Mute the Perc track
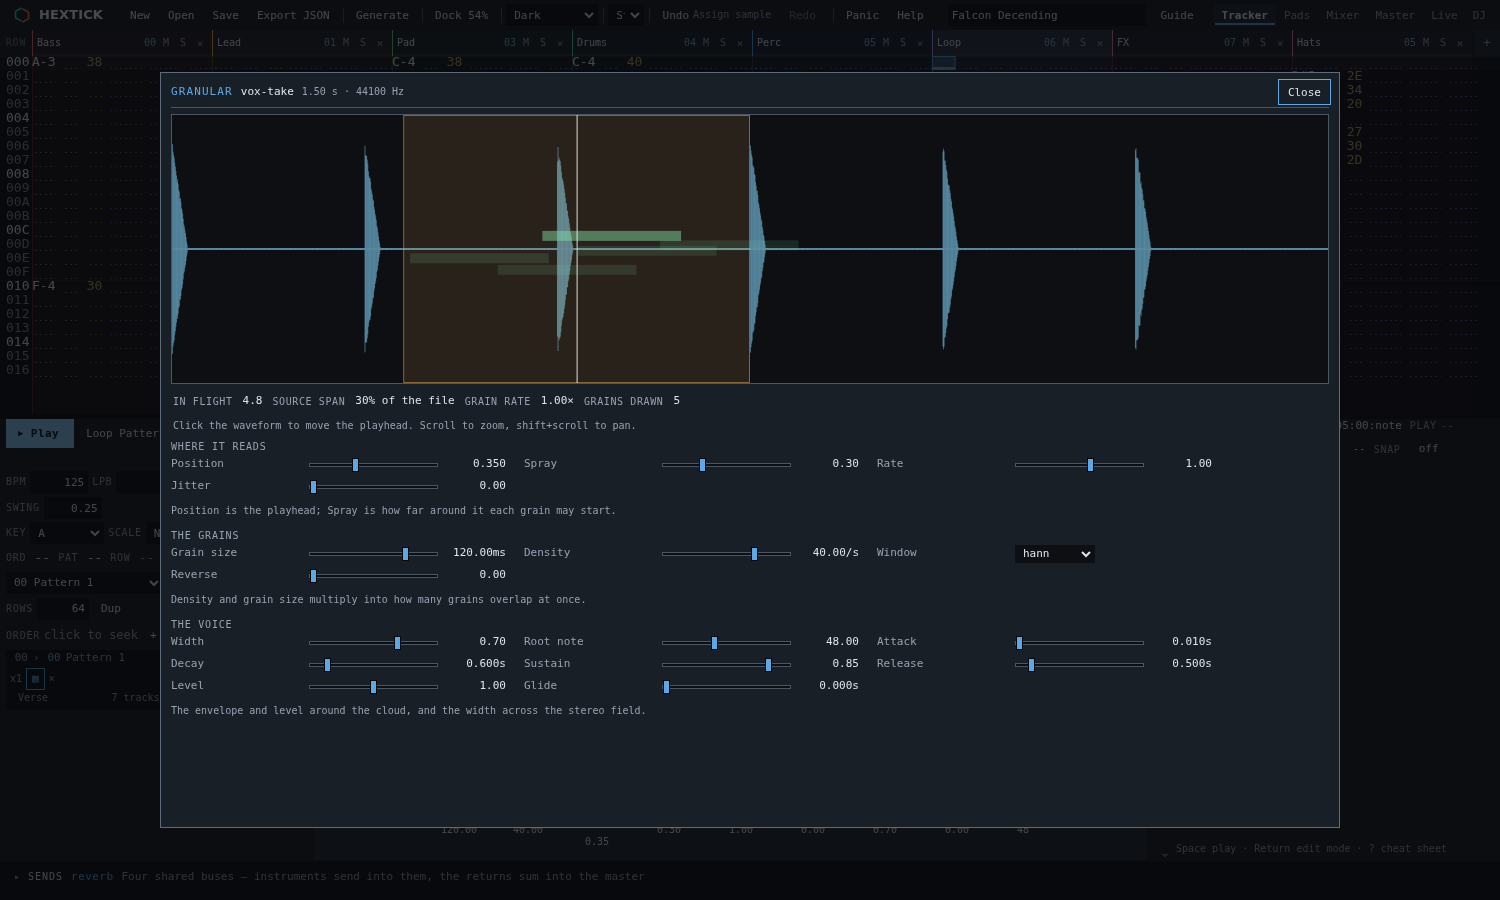This screenshot has width=1500, height=900. coord(886,43)
